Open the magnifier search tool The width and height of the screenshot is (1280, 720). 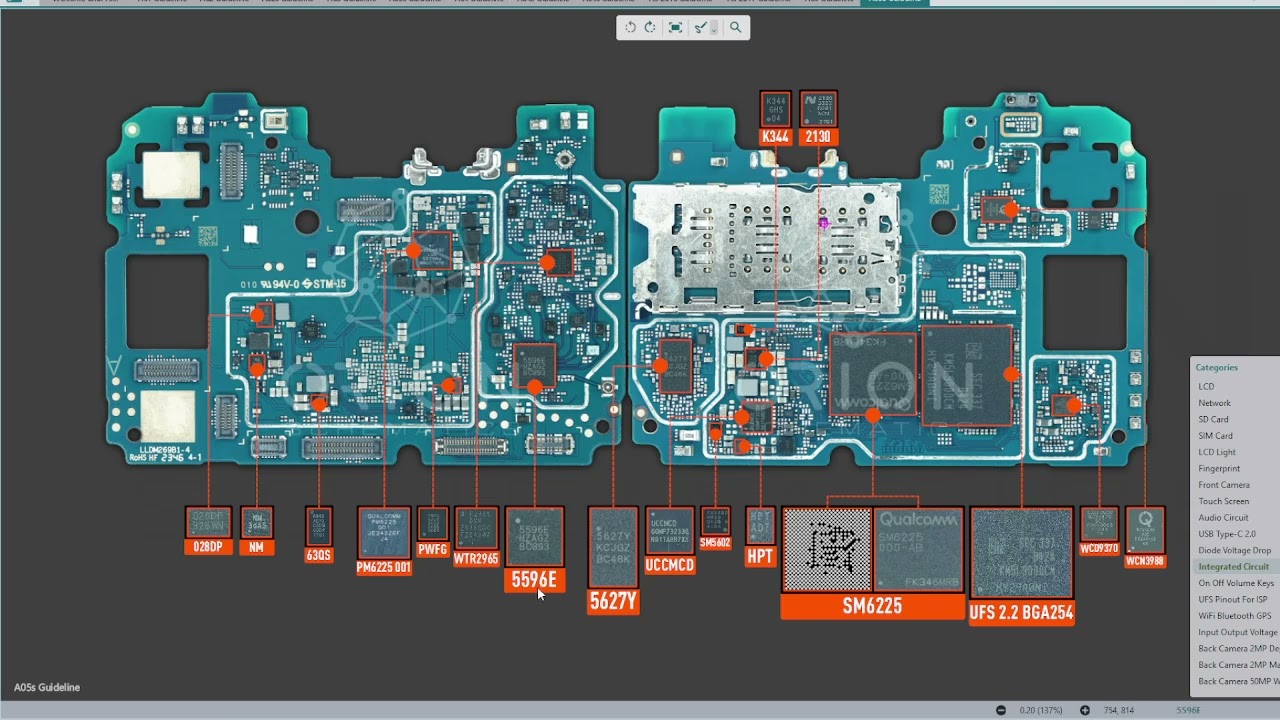click(x=735, y=28)
